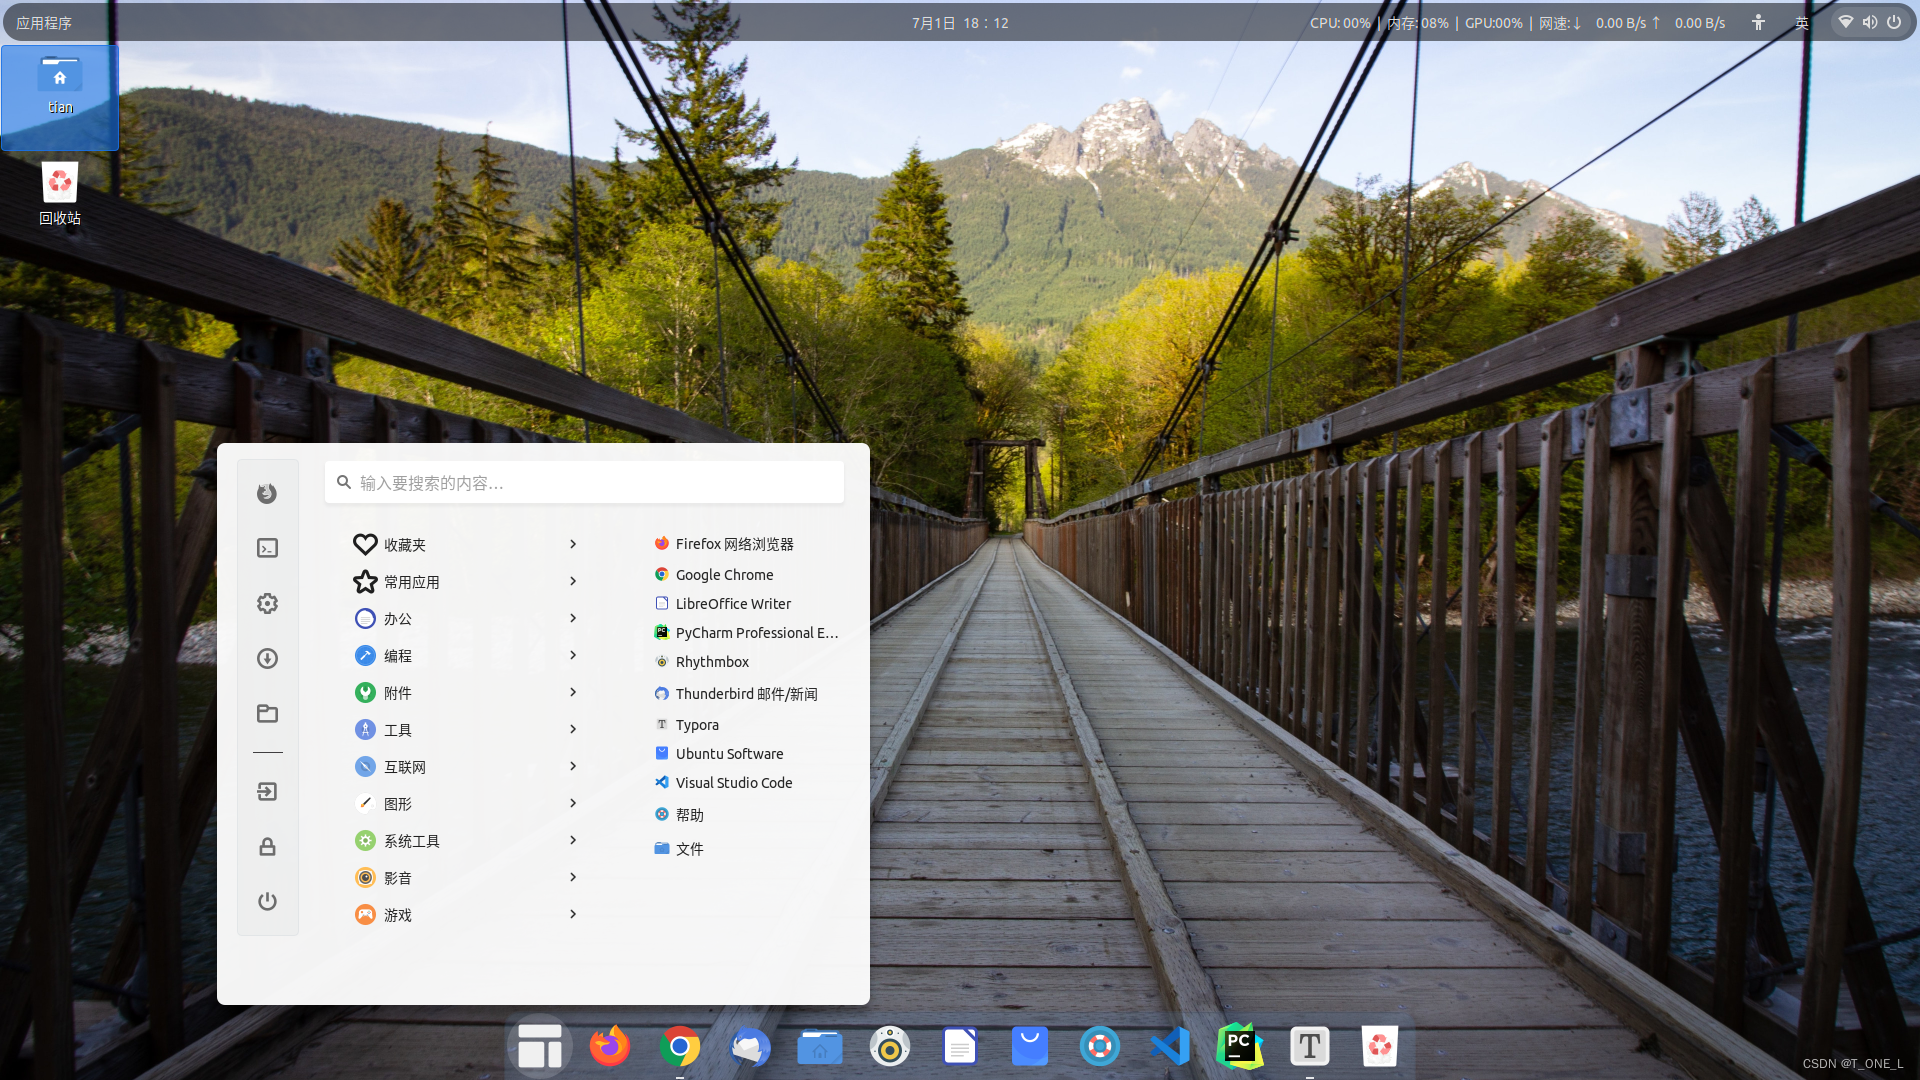
Task: Expand the 工具 category arrow
Action: 573,729
